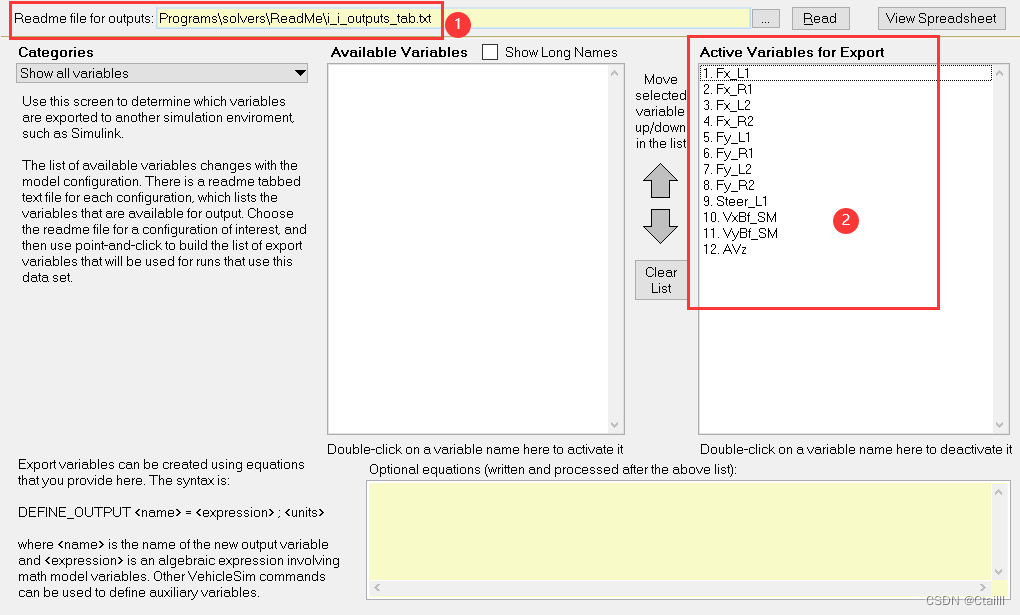Viewport: 1020px width, 615px height.
Task: Move selected variable up with up arrow
Action: click(x=660, y=180)
